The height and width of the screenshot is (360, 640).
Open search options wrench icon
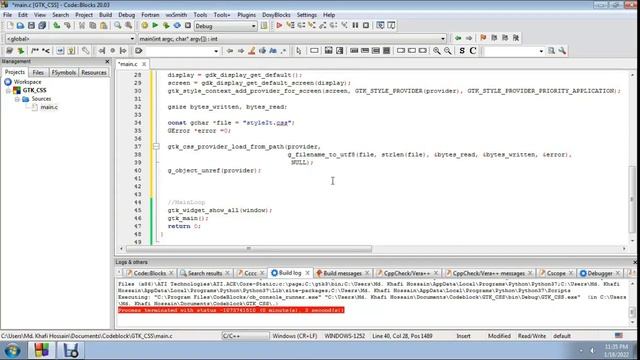point(562,51)
